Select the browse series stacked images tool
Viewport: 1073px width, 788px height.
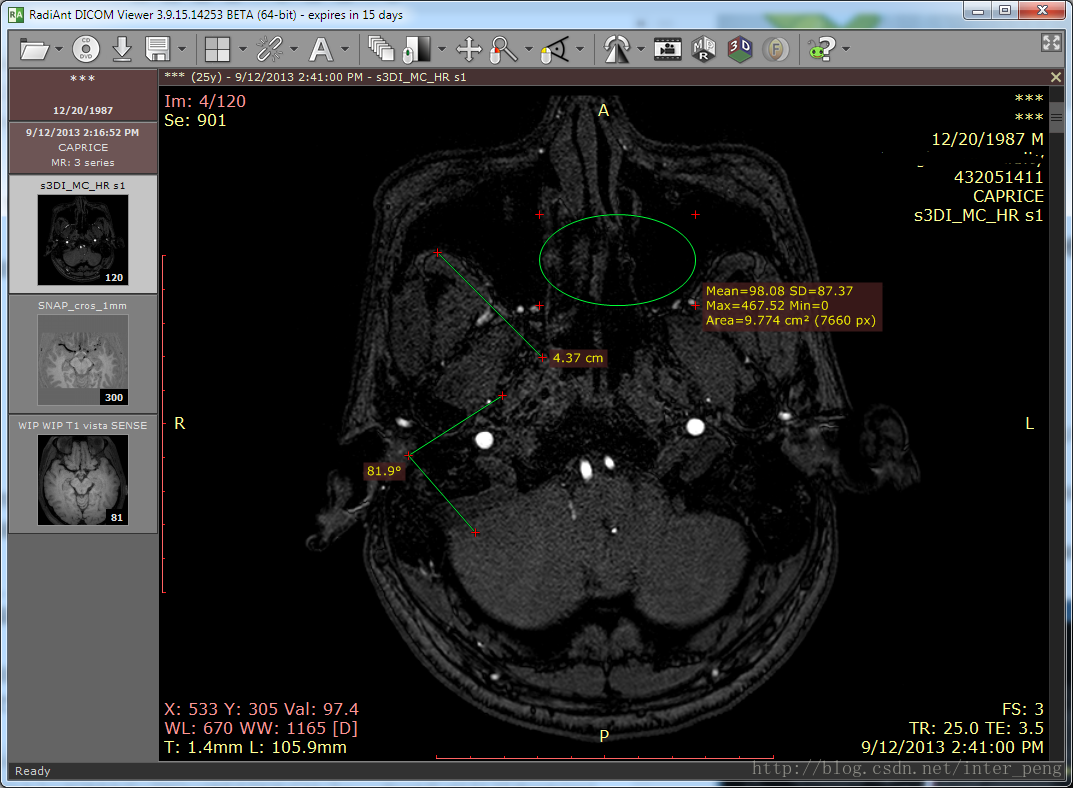click(381, 49)
